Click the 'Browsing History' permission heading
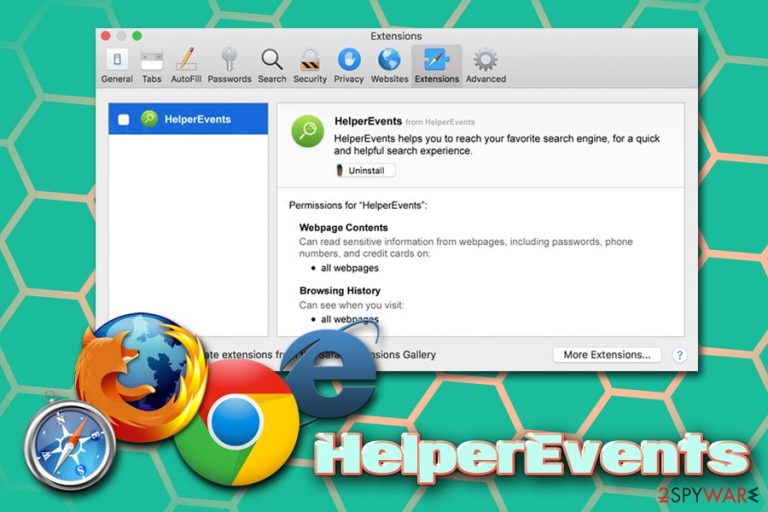Image resolution: width=768 pixels, height=512 pixels. (339, 291)
